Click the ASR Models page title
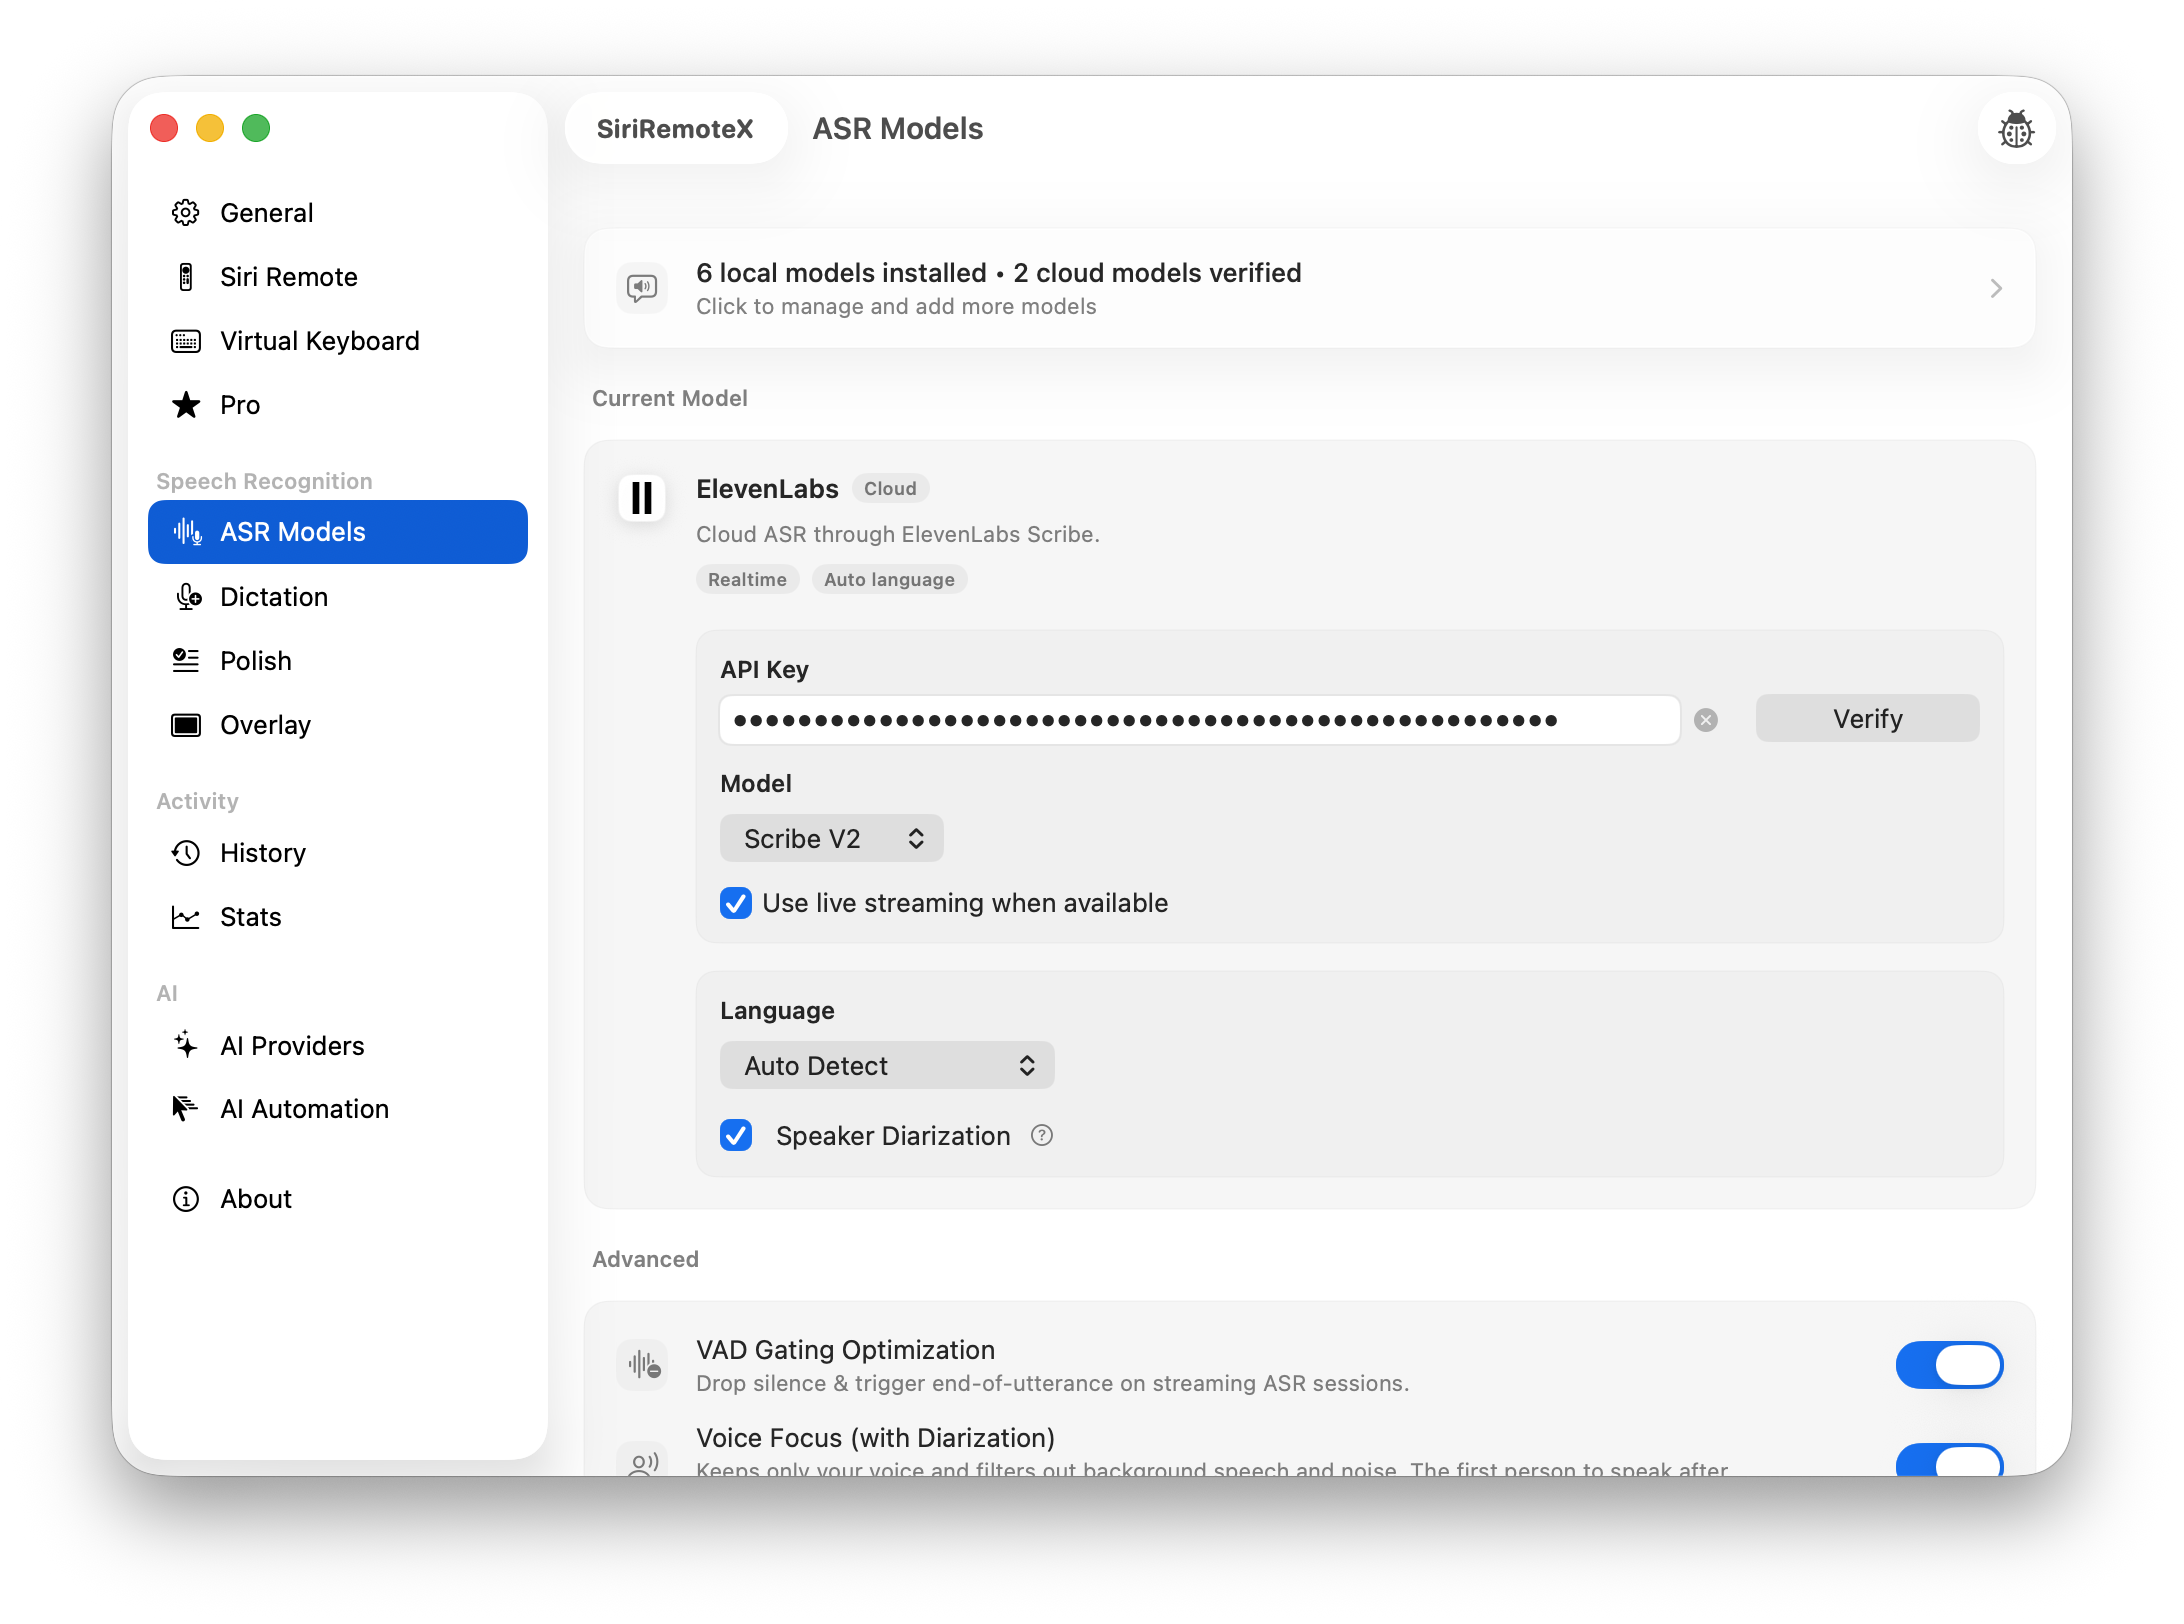This screenshot has height=1624, width=2184. pyautogui.click(x=897, y=129)
